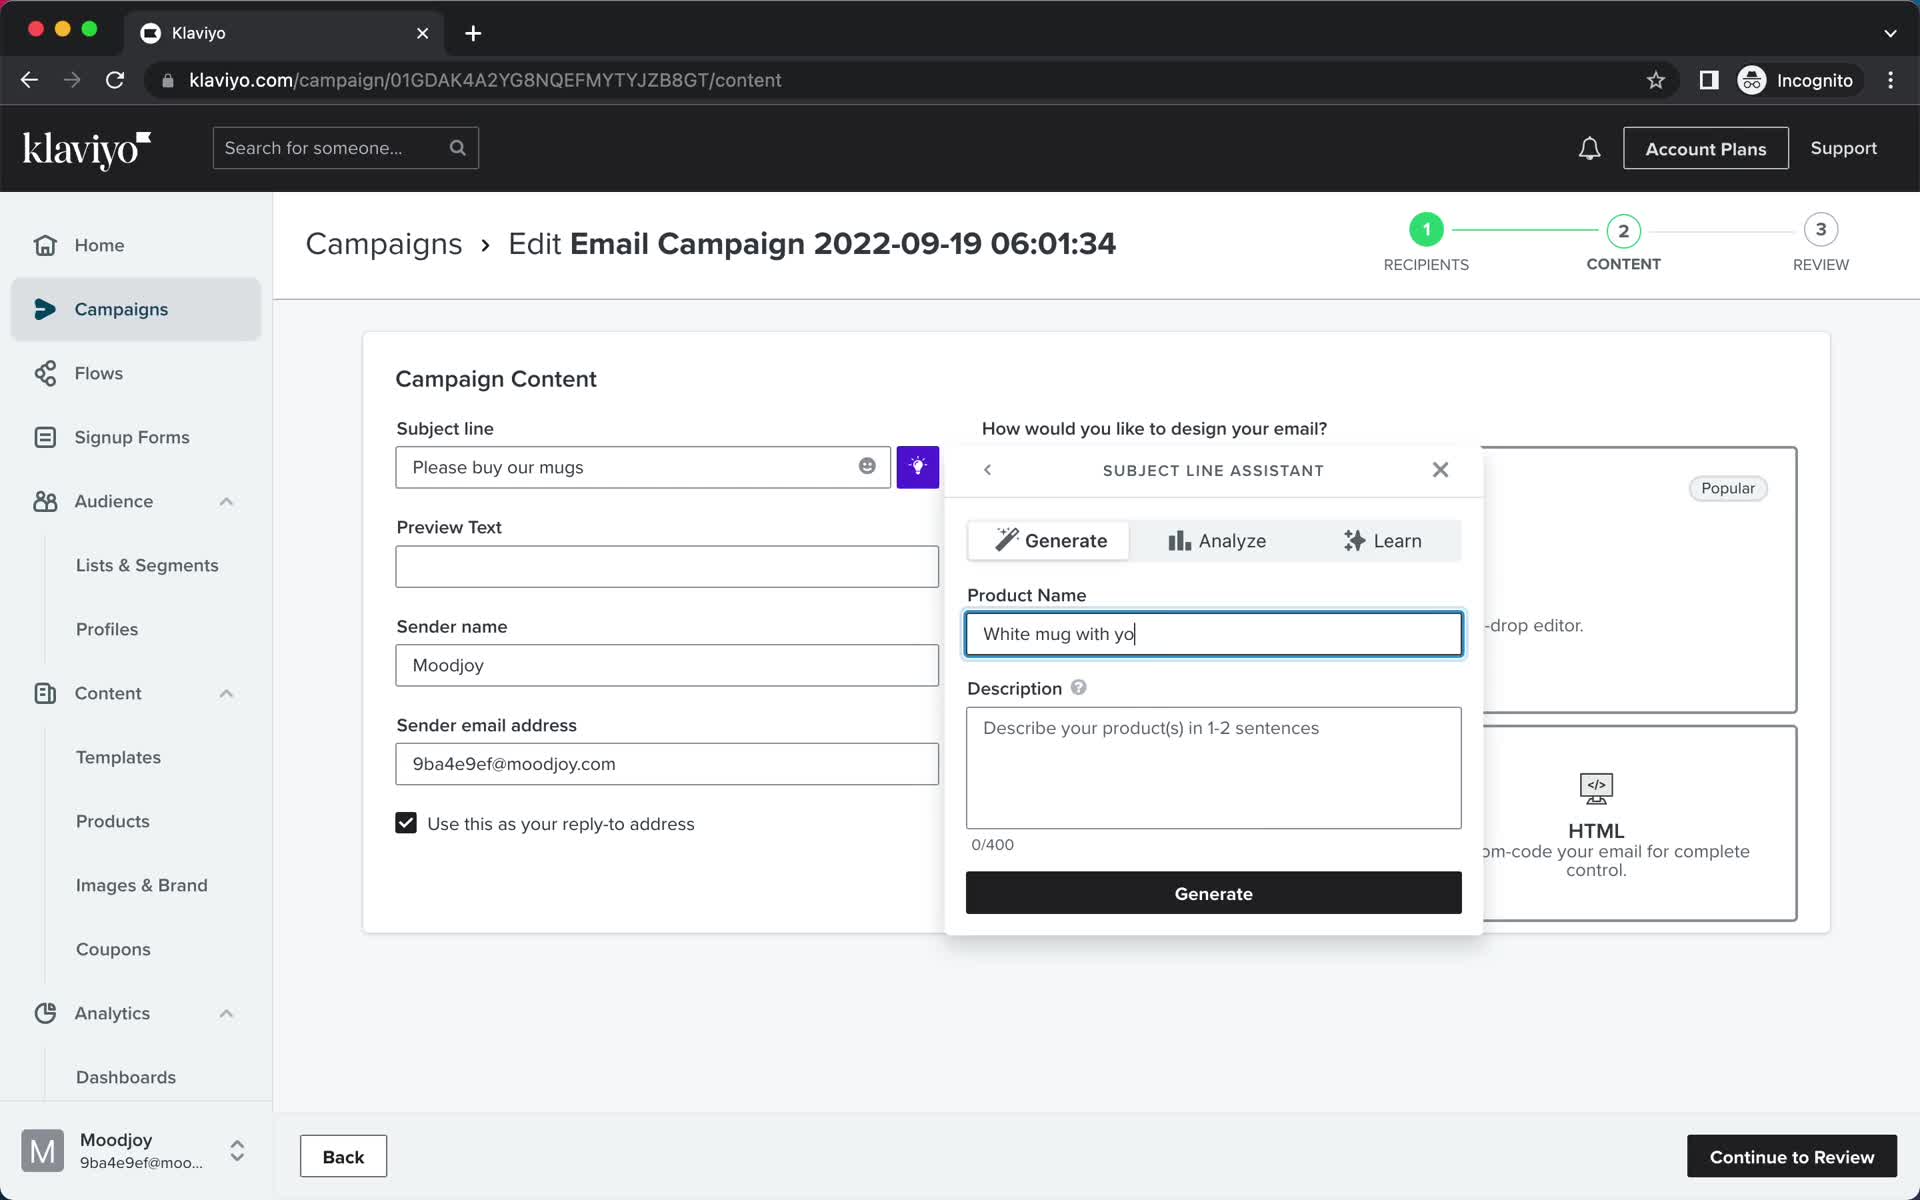Open the Learn tab in assistant
The width and height of the screenshot is (1920, 1200).
1380,541
